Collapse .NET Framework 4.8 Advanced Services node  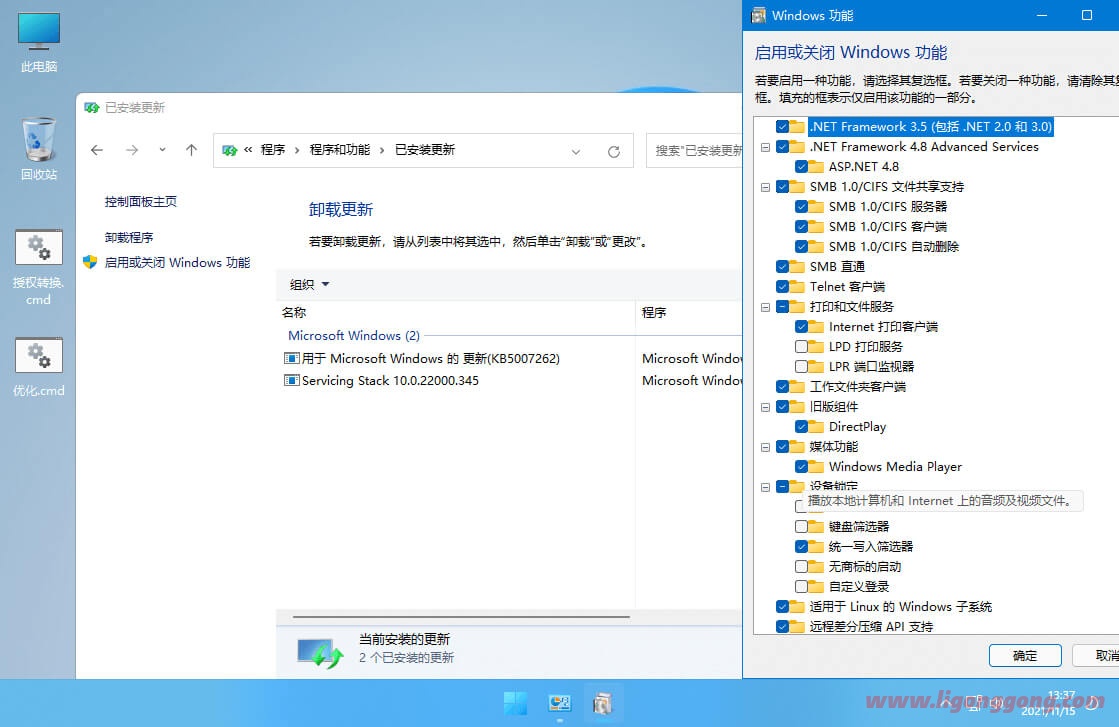click(x=765, y=147)
